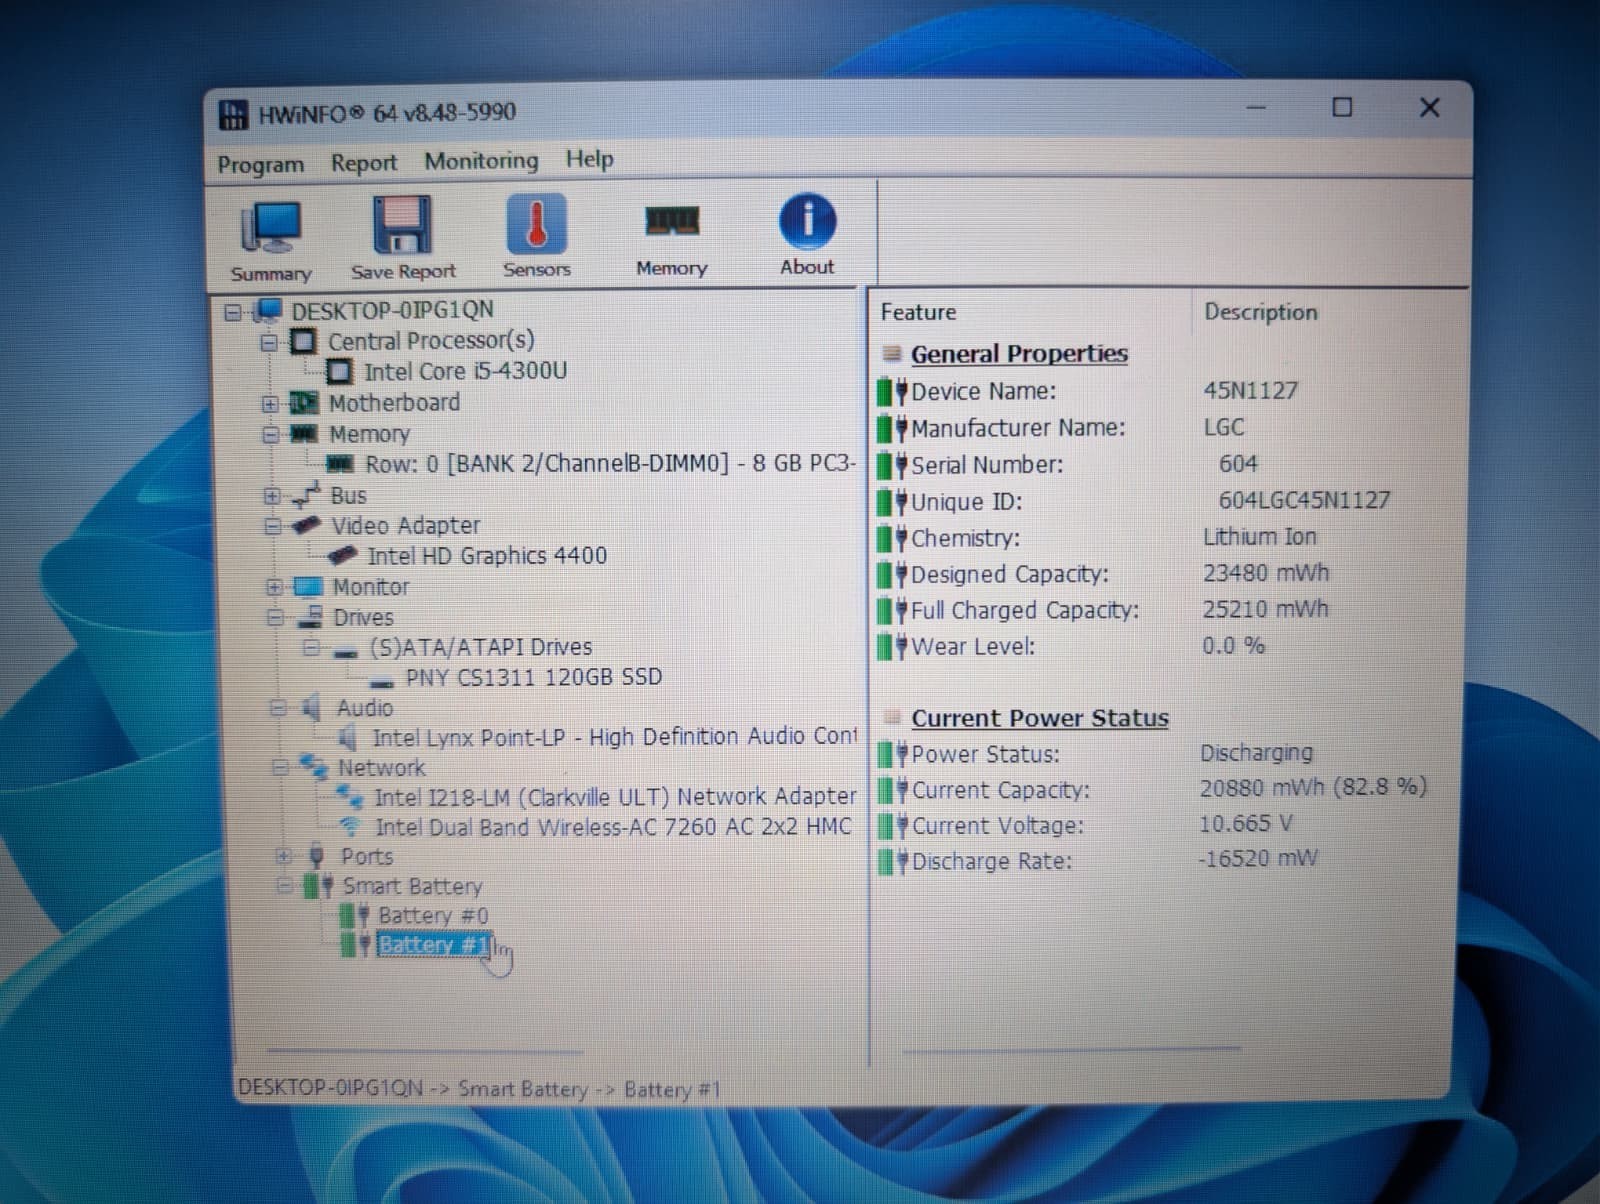Open the Summary toolbar icon
Image resolution: width=1600 pixels, height=1204 pixels.
click(270, 229)
